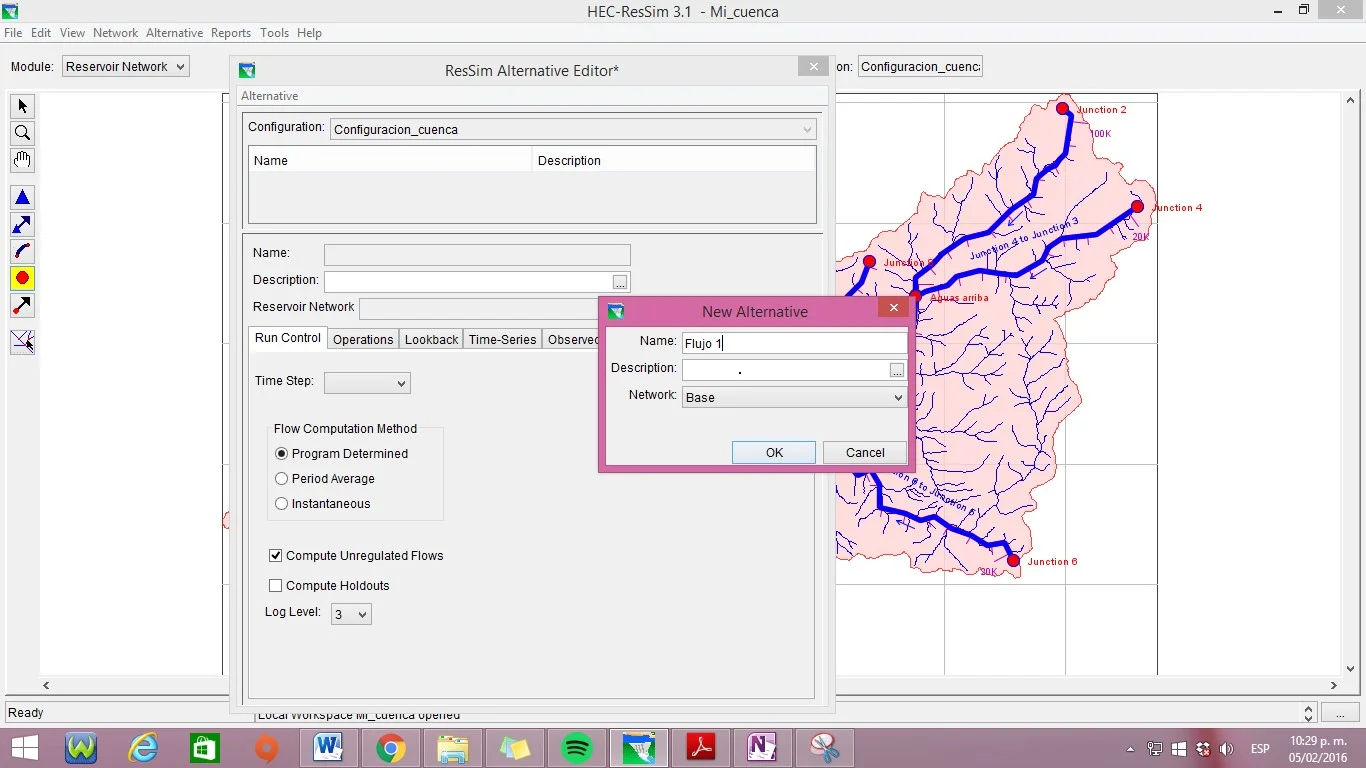Click the HEC-ResSim app icon in title bar
The height and width of the screenshot is (768, 1366).
(x=11, y=11)
